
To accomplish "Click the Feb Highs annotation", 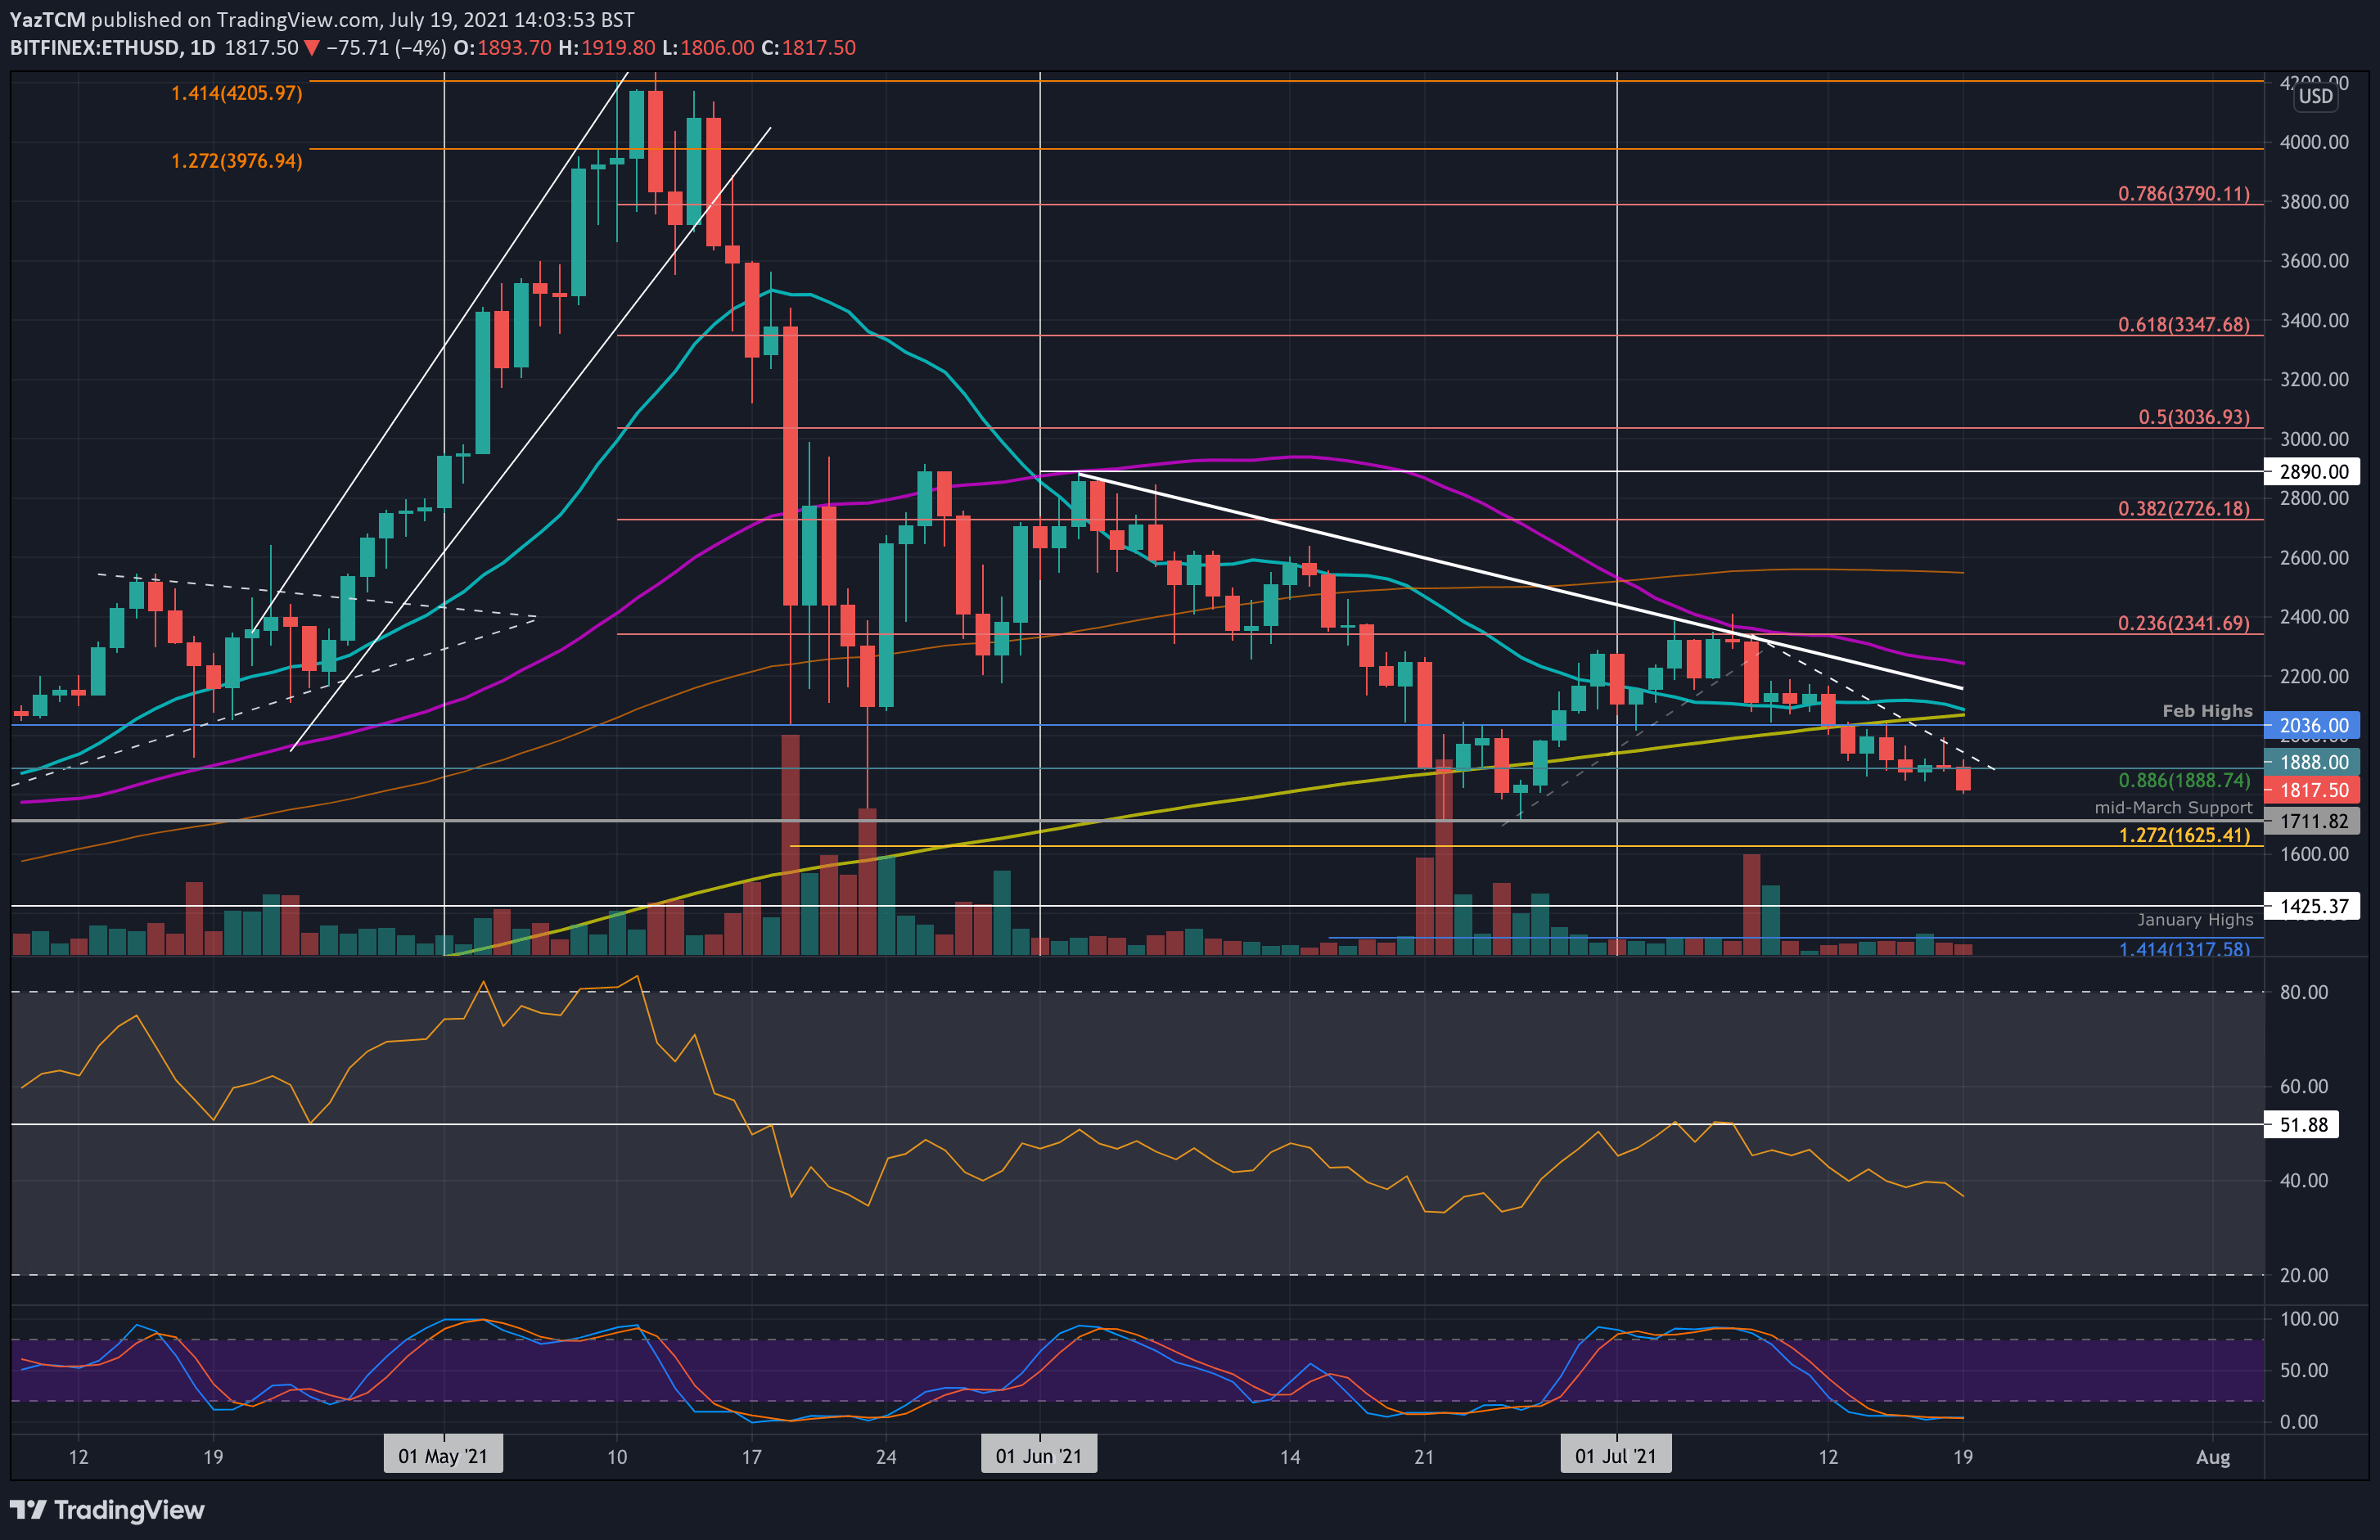I will [x=2207, y=711].
